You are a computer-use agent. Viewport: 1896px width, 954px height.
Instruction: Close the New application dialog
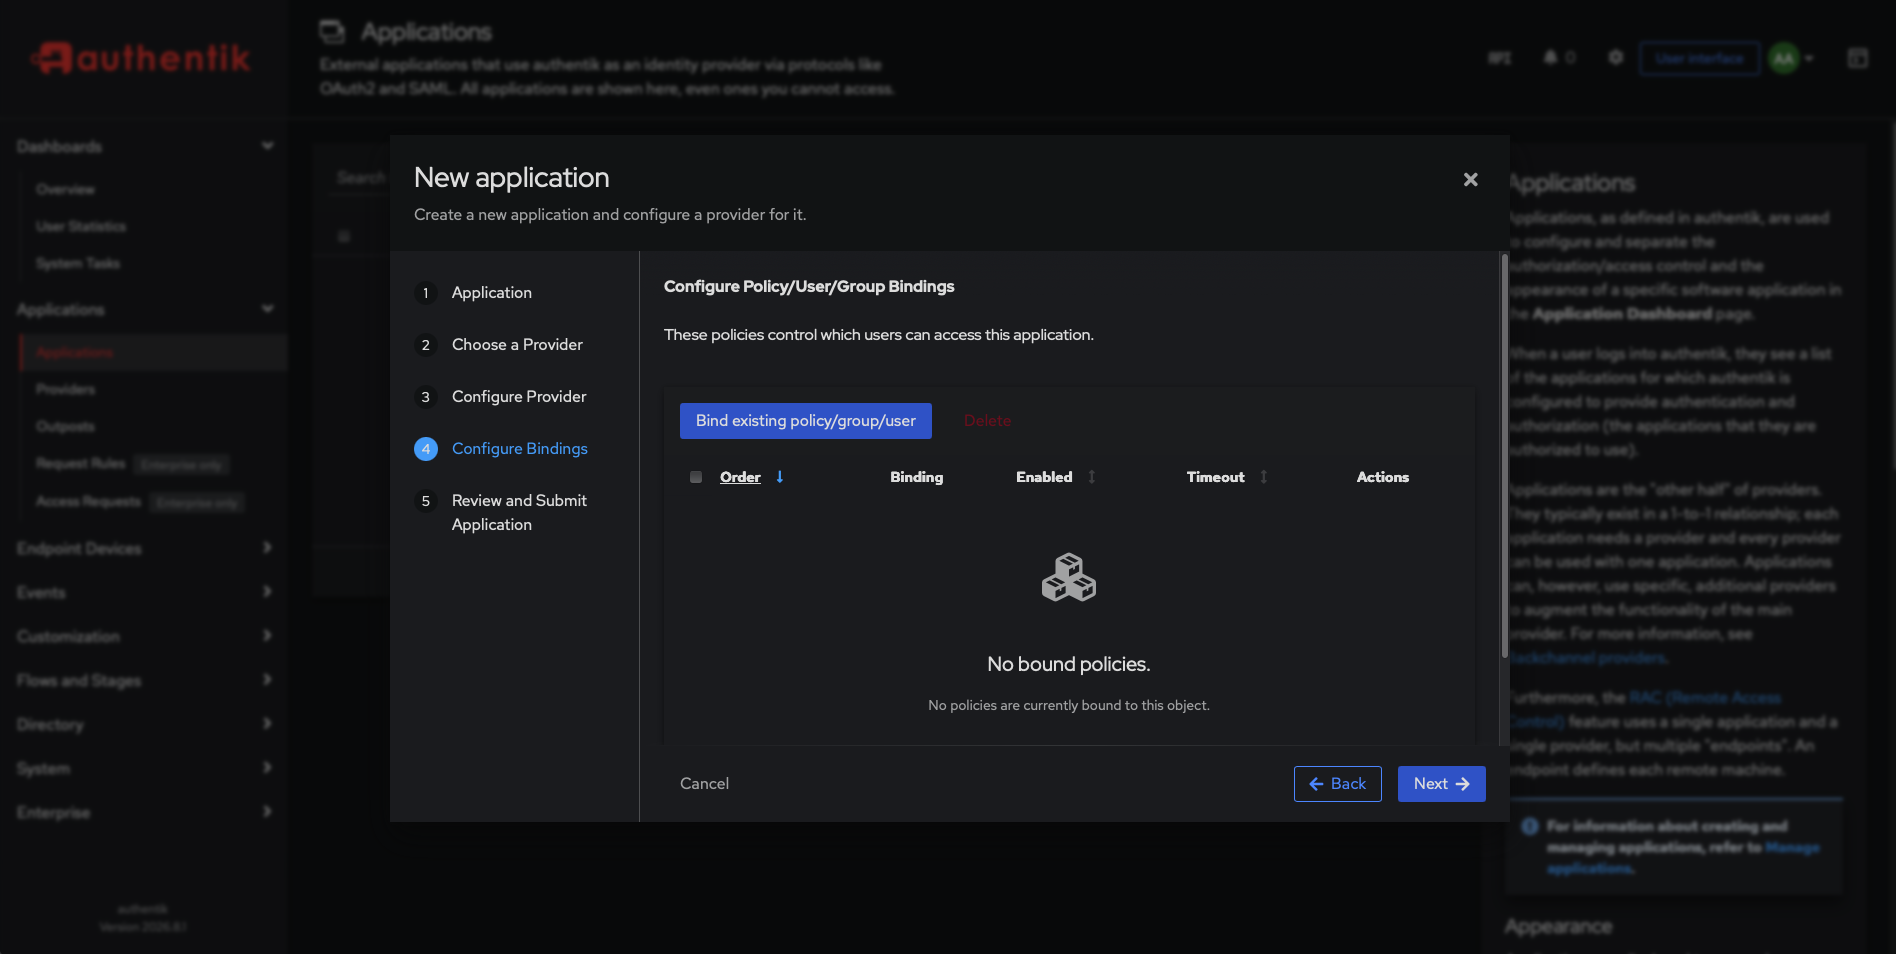click(x=1470, y=180)
